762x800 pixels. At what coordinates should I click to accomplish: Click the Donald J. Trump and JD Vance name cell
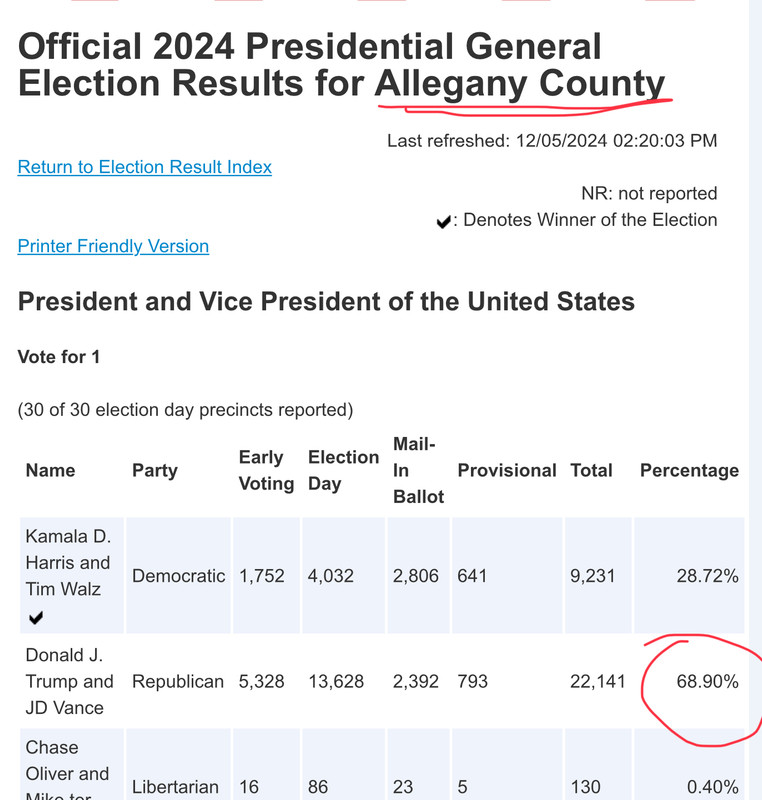[x=72, y=681]
